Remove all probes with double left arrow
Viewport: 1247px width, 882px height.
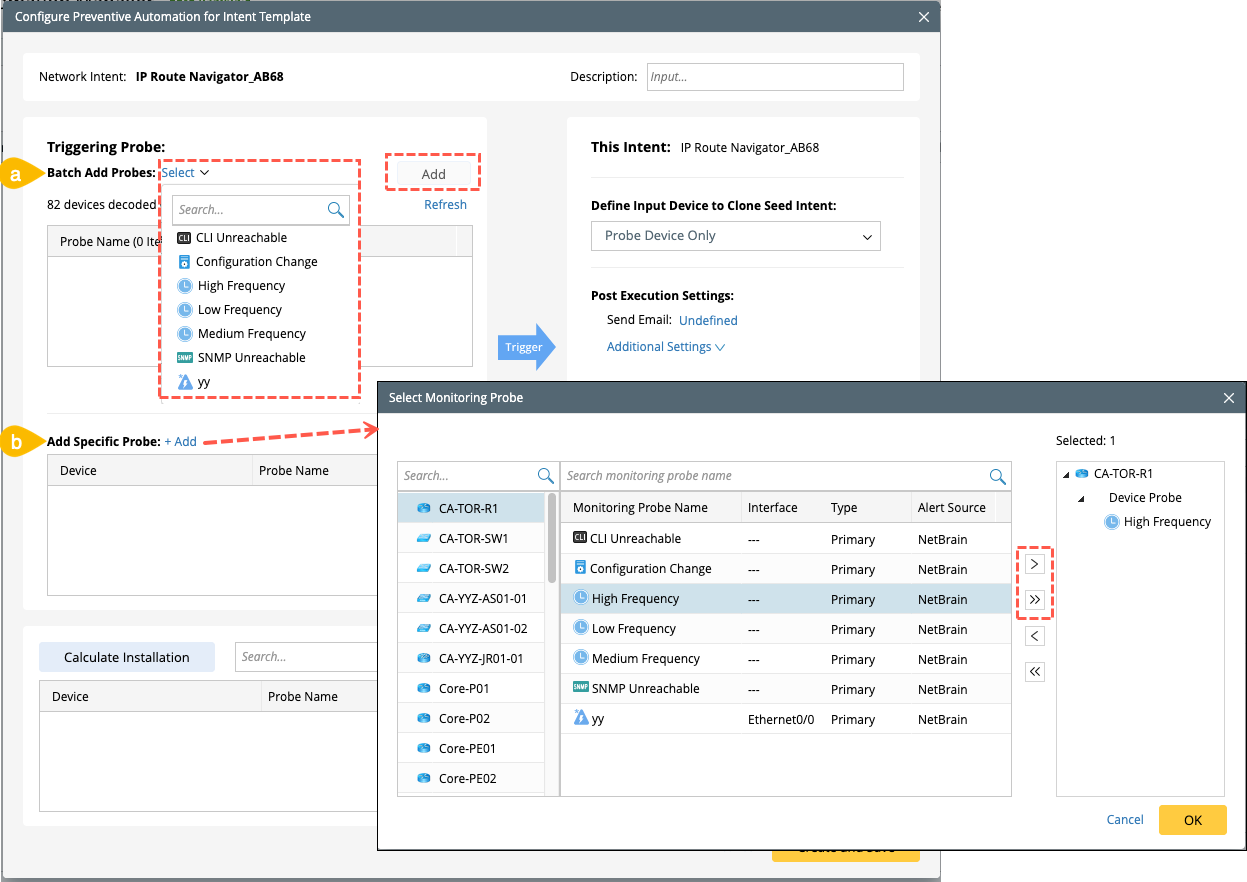coord(1035,672)
